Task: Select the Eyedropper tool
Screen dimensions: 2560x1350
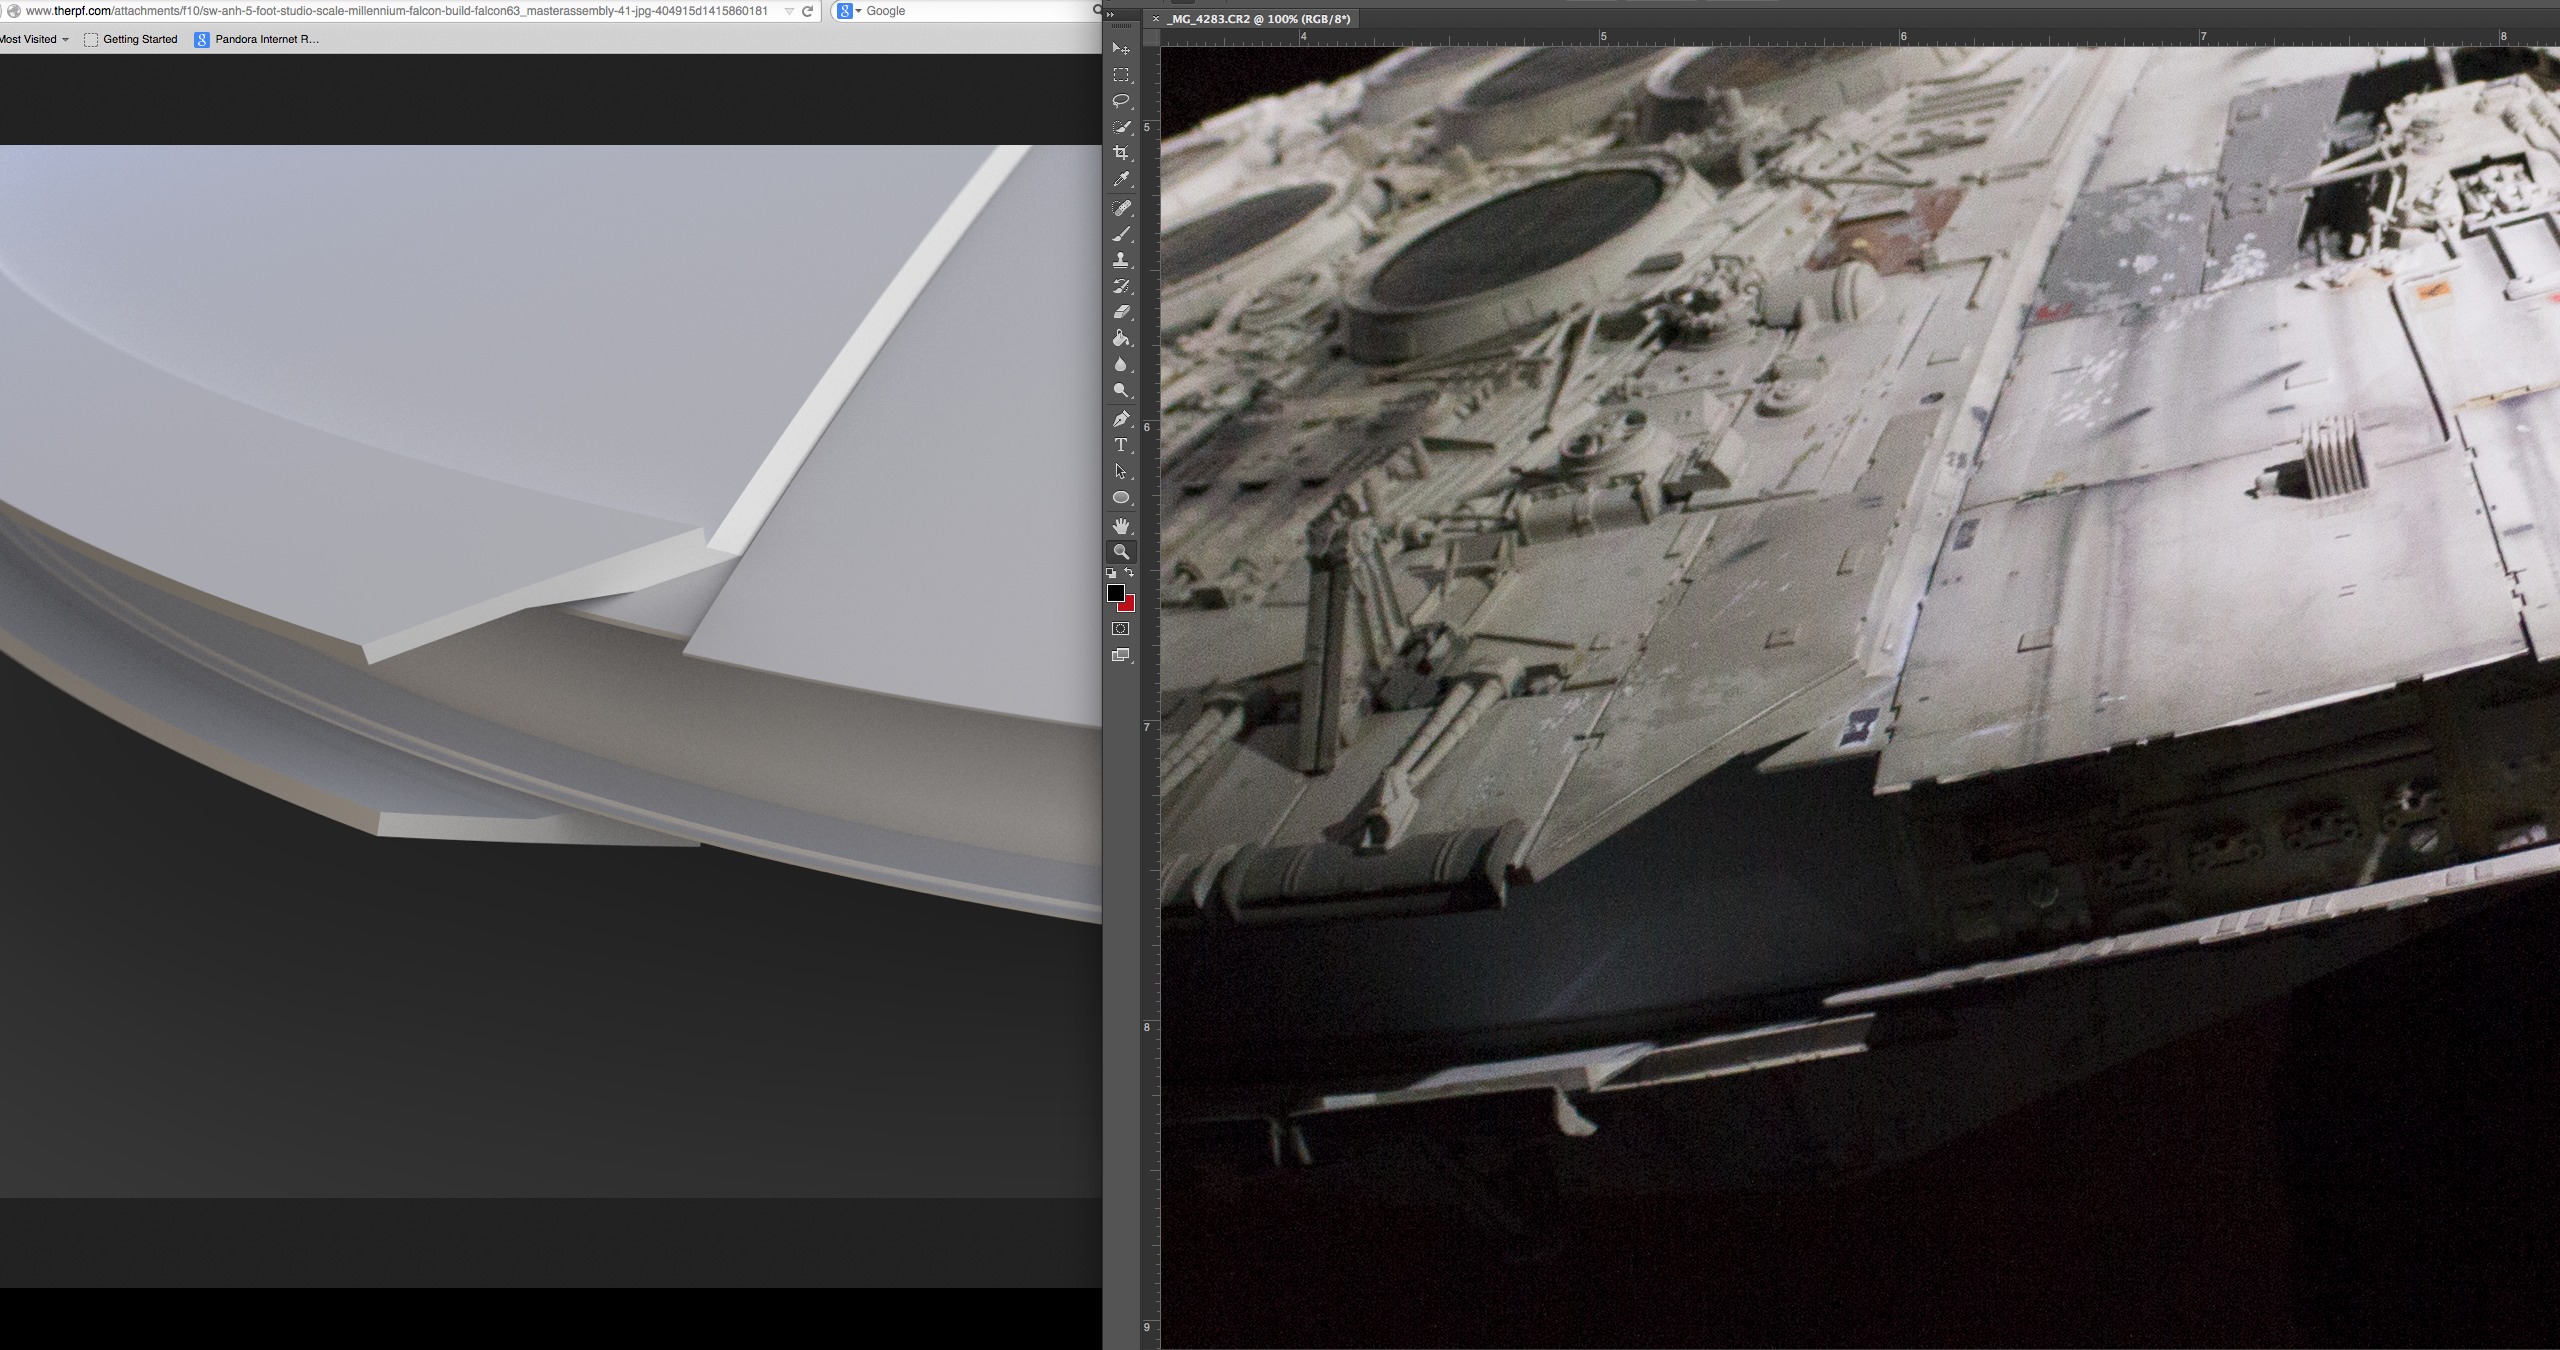Action: pyautogui.click(x=1121, y=180)
